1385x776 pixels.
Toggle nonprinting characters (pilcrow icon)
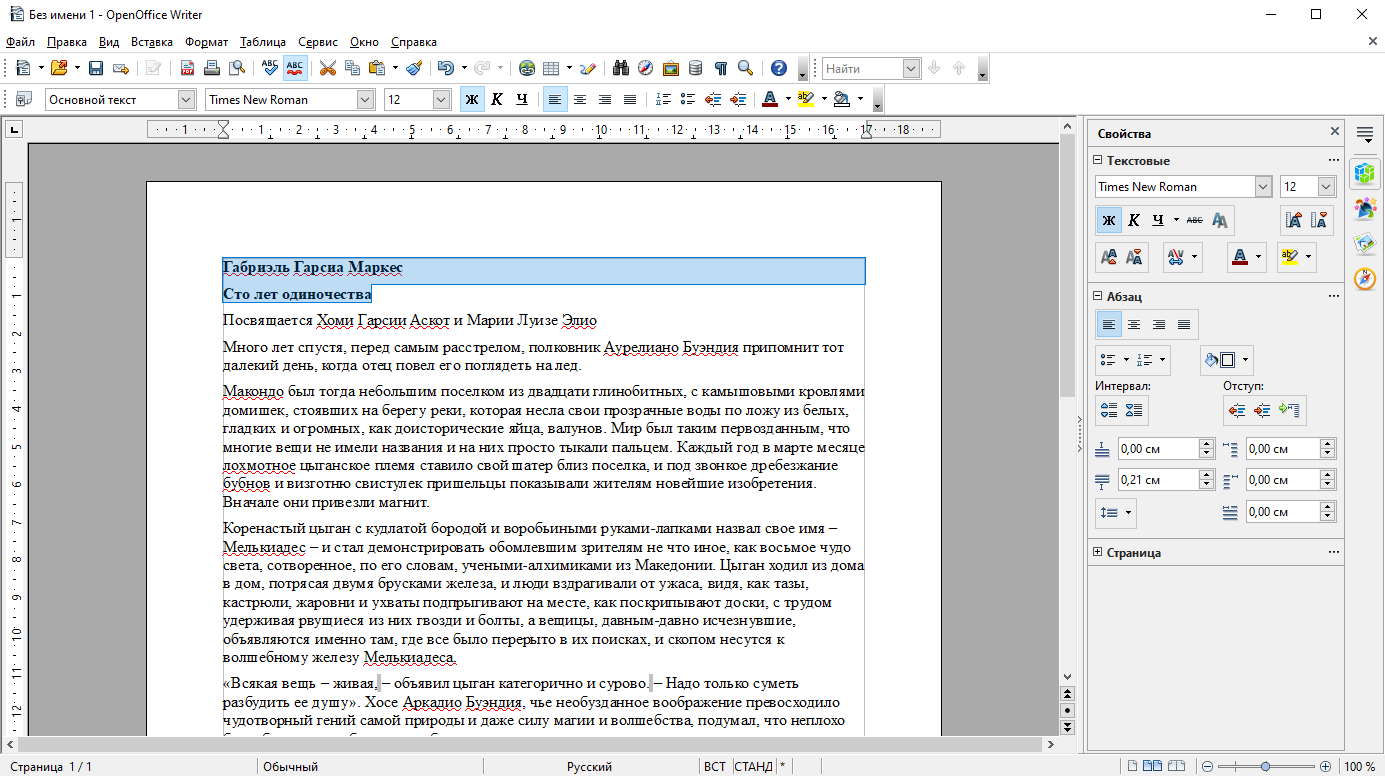point(720,68)
